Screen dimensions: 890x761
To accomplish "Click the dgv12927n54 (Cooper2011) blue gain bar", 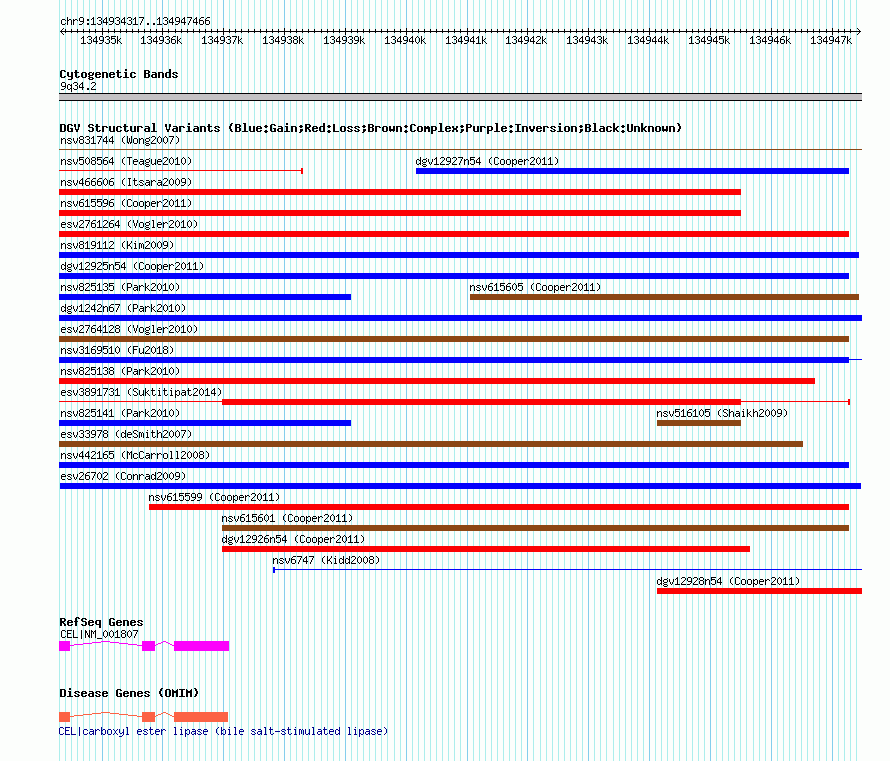I will point(632,171).
